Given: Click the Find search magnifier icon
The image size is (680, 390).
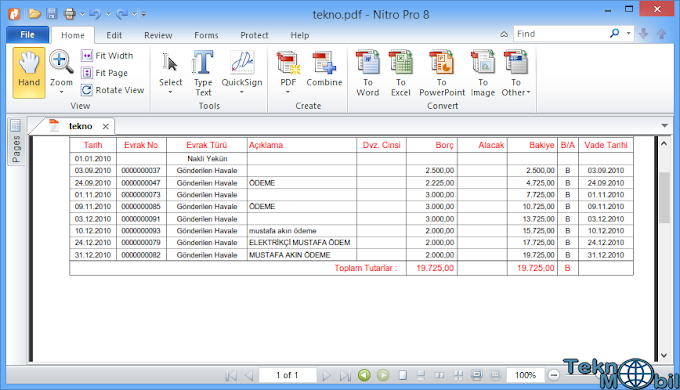Looking at the screenshot, I should [615, 33].
